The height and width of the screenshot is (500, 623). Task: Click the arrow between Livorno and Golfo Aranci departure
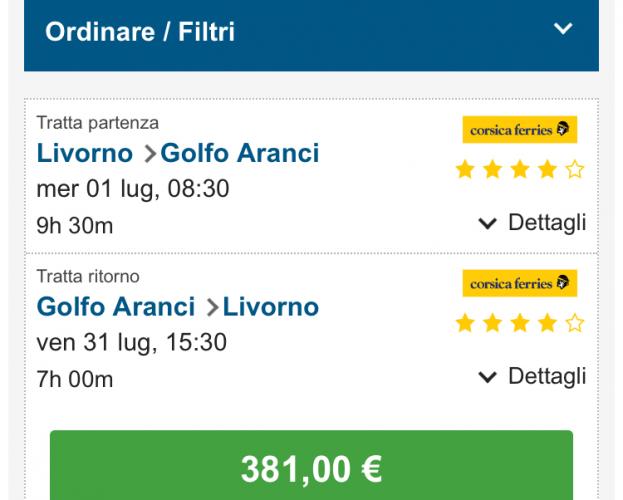coord(148,154)
